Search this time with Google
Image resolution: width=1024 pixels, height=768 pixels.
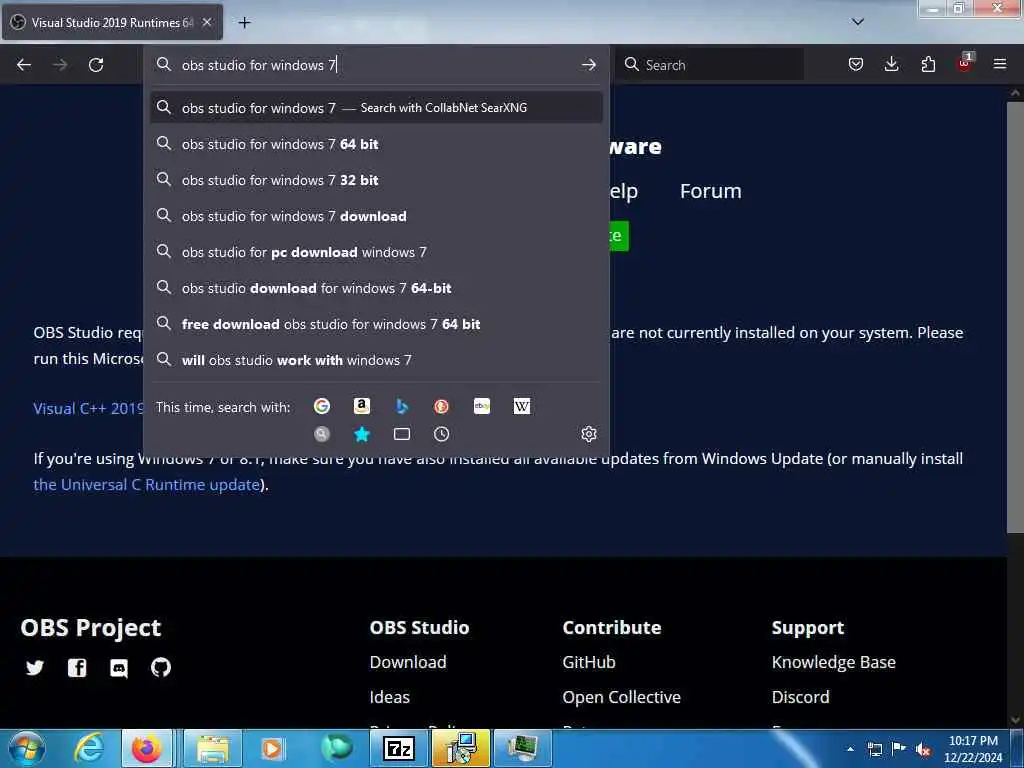[x=321, y=406]
